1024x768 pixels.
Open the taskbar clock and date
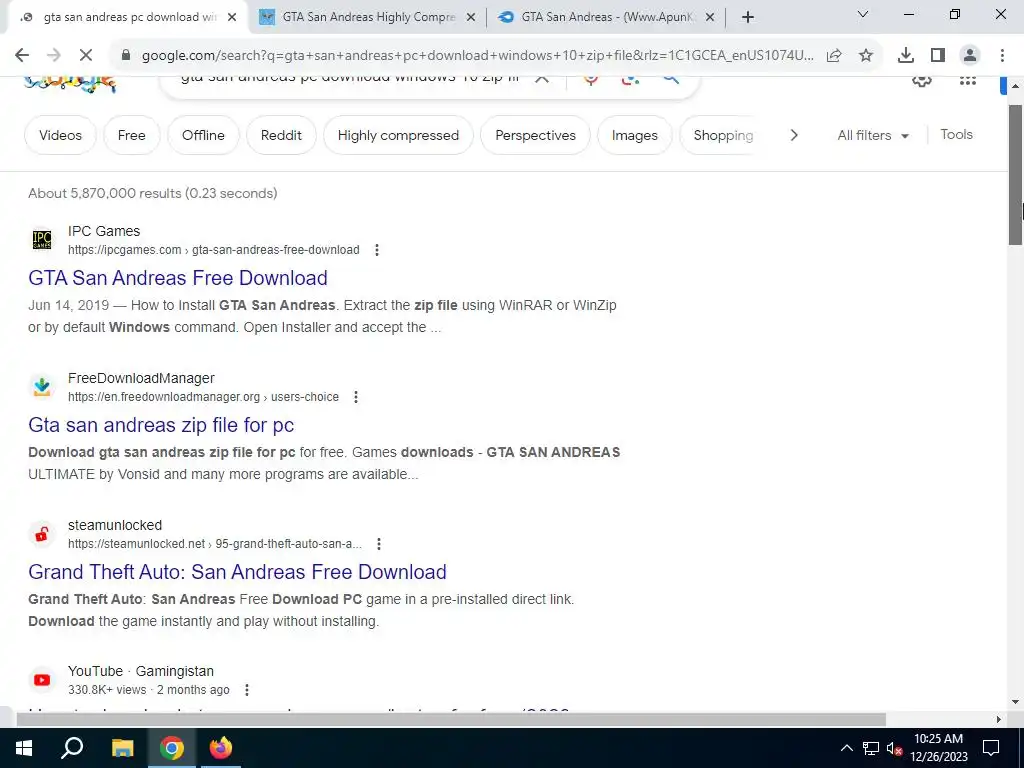938,748
